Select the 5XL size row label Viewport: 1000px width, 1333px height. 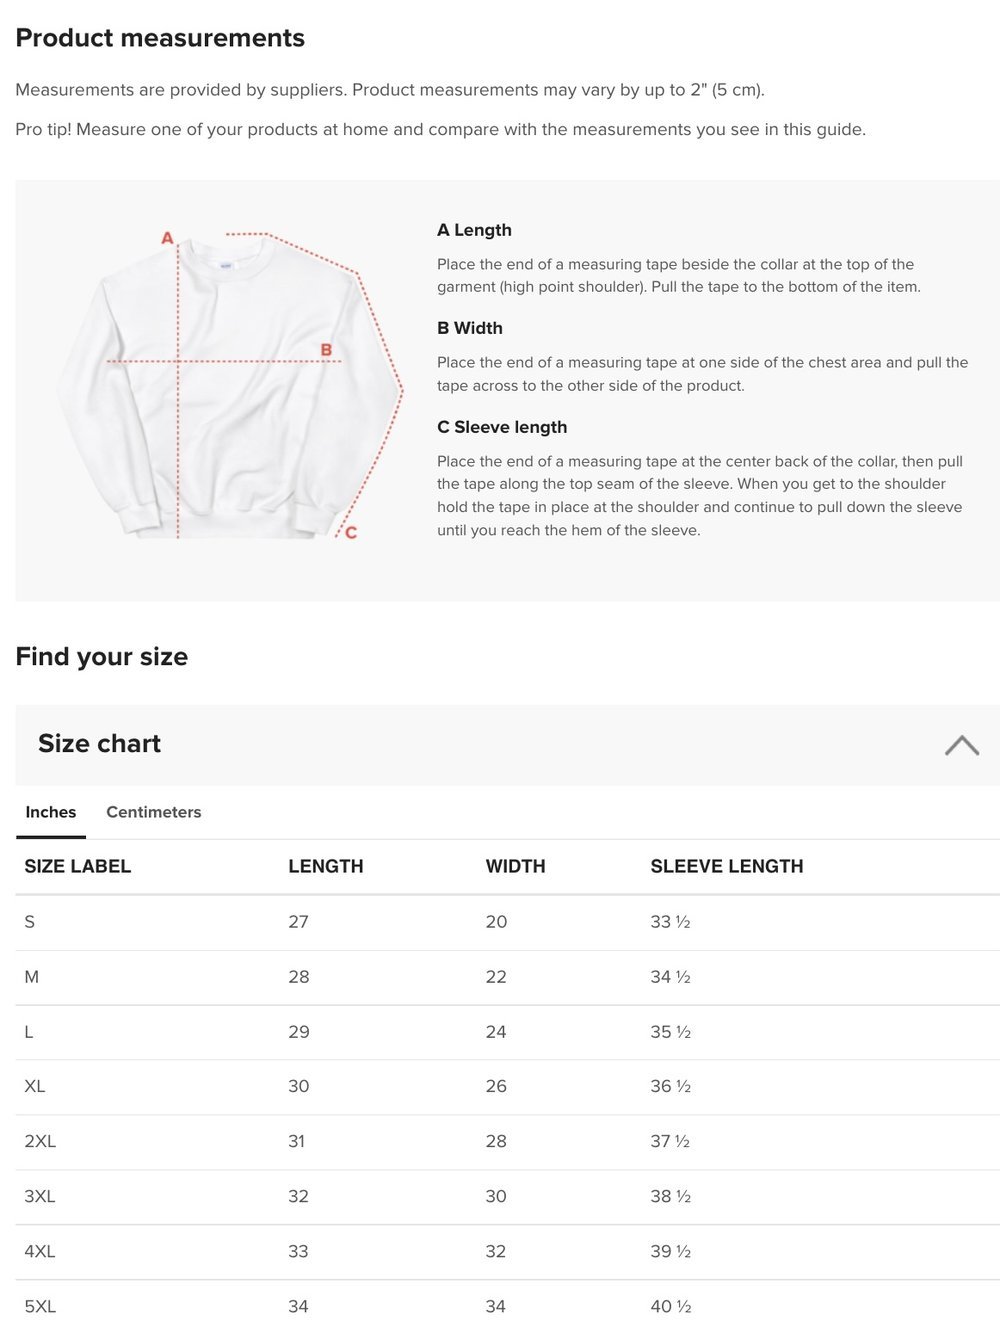[40, 1306]
